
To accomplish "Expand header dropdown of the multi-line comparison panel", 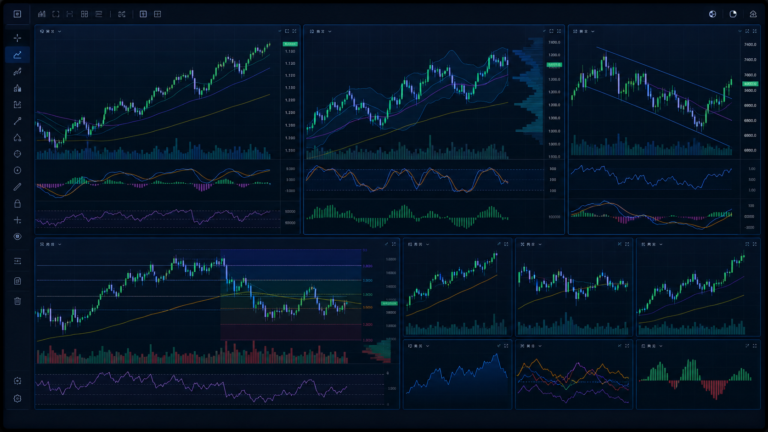I will tap(540, 346).
